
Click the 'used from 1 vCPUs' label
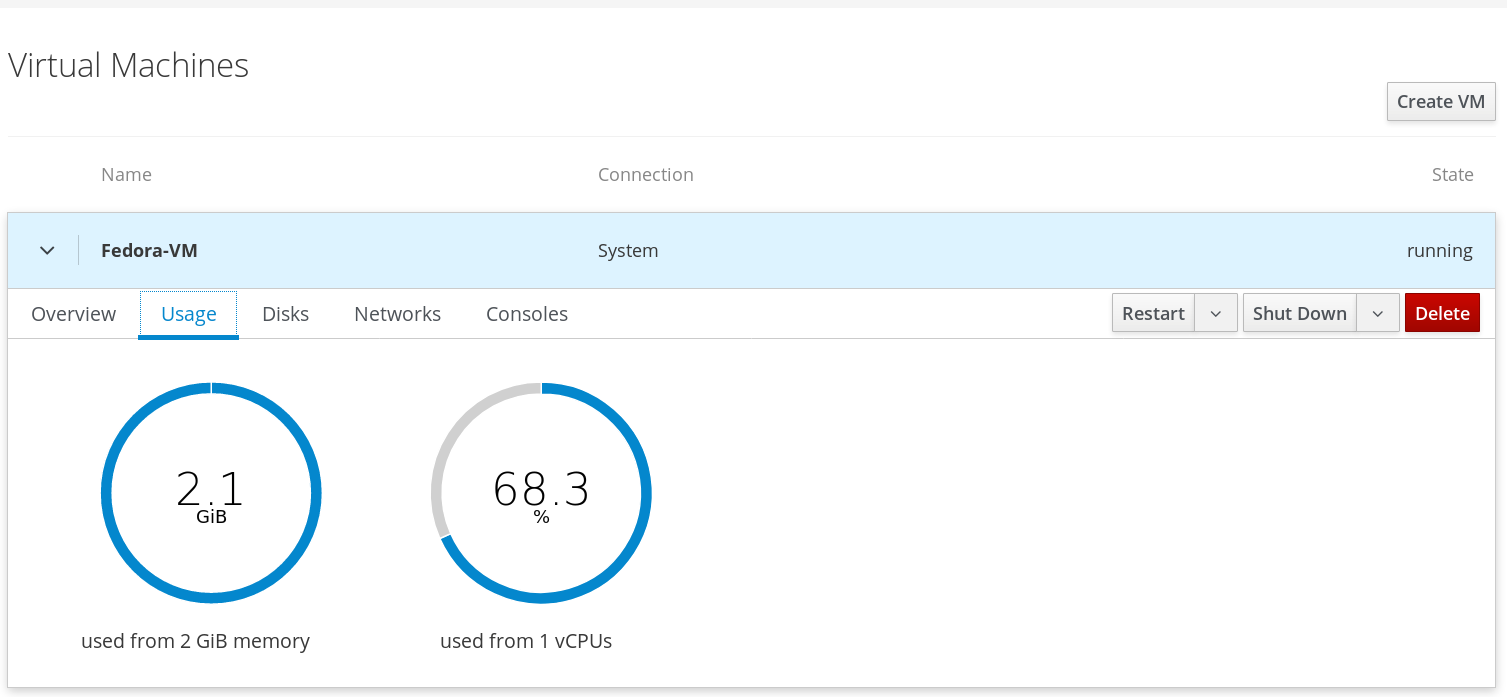[x=526, y=641]
